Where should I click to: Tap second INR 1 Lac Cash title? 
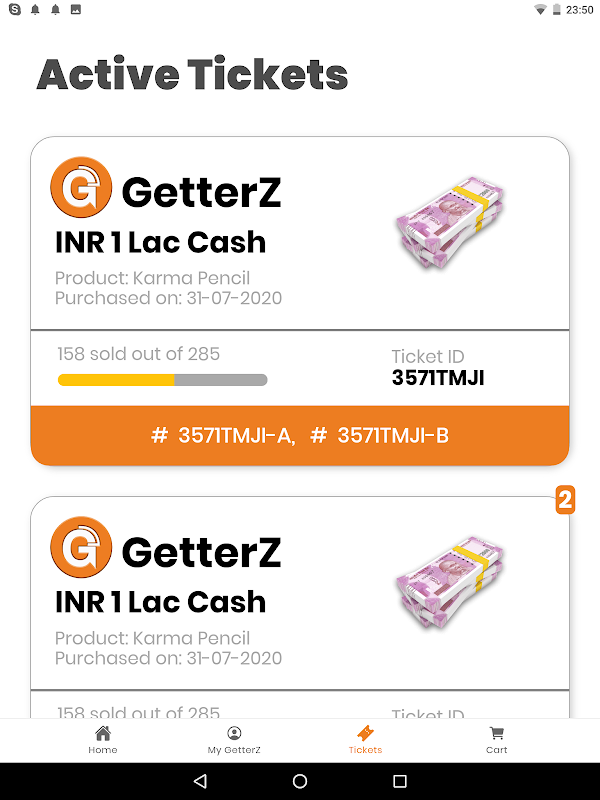160,602
